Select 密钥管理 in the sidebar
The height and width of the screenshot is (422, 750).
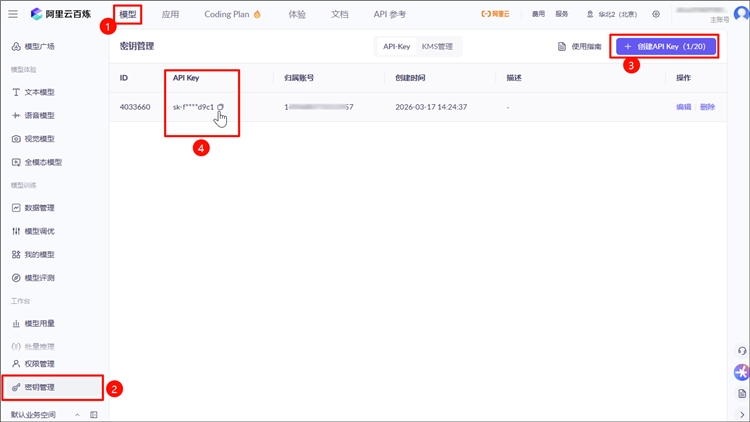click(53, 388)
